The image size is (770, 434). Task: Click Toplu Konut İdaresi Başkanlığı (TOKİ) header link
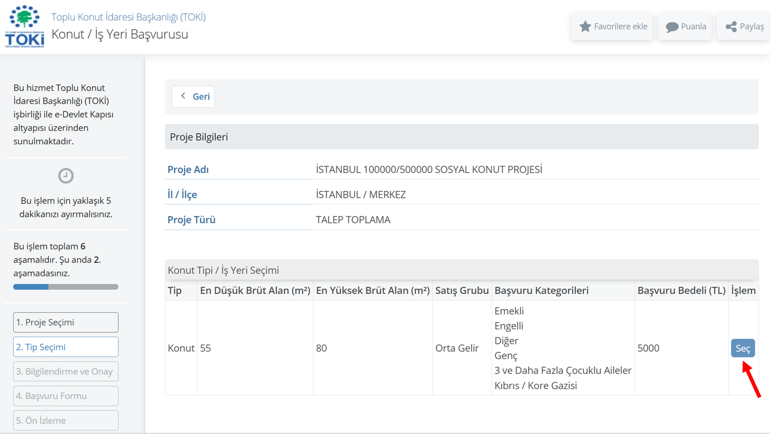(128, 17)
